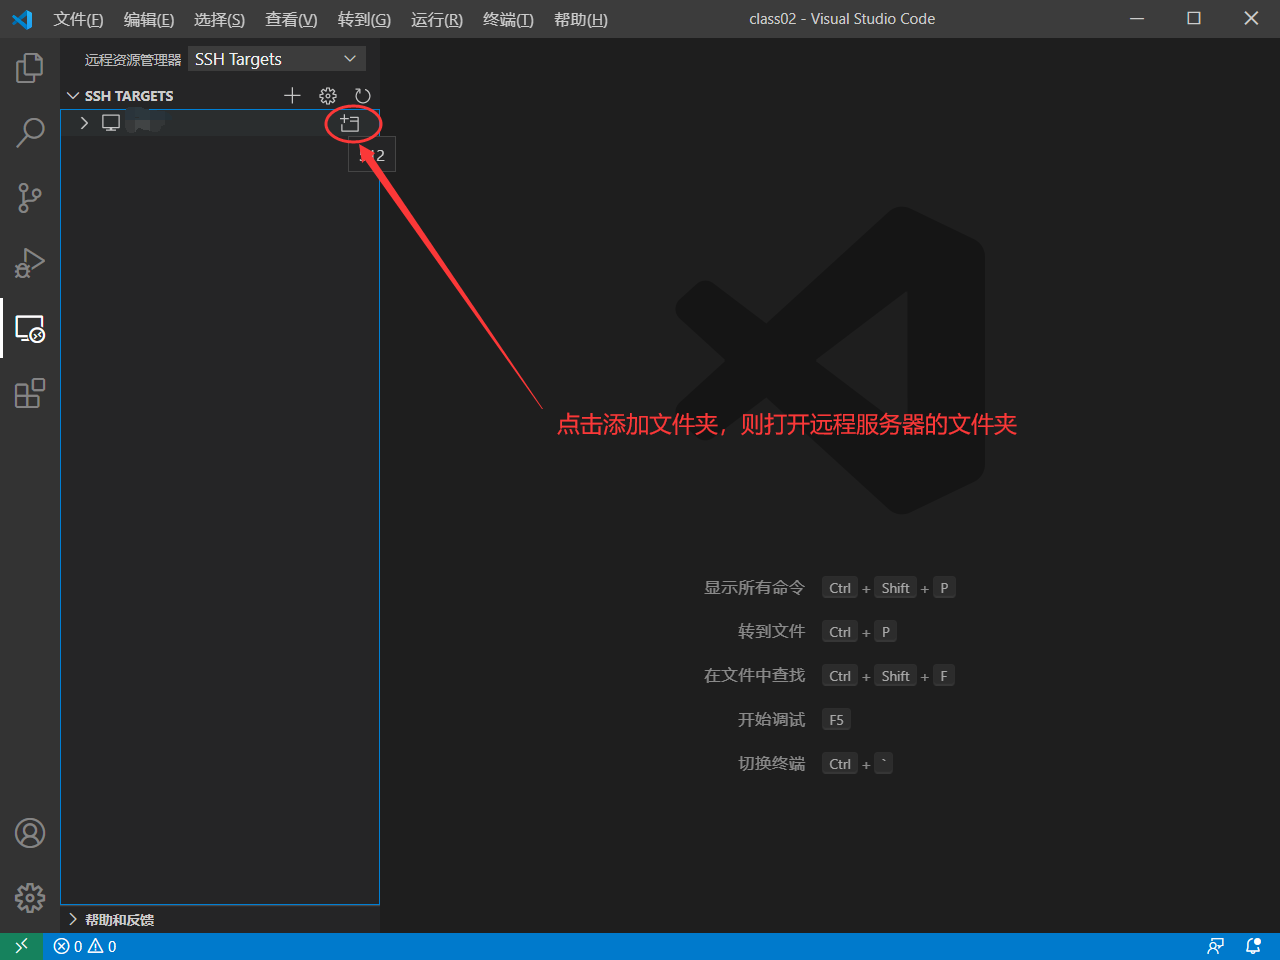This screenshot has height=960, width=1280.
Task: Click the VS Code logo in title bar
Action: pos(22,19)
